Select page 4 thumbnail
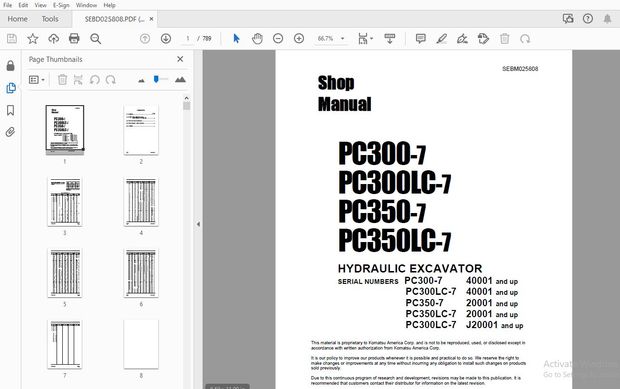620x389 pixels. 141,202
